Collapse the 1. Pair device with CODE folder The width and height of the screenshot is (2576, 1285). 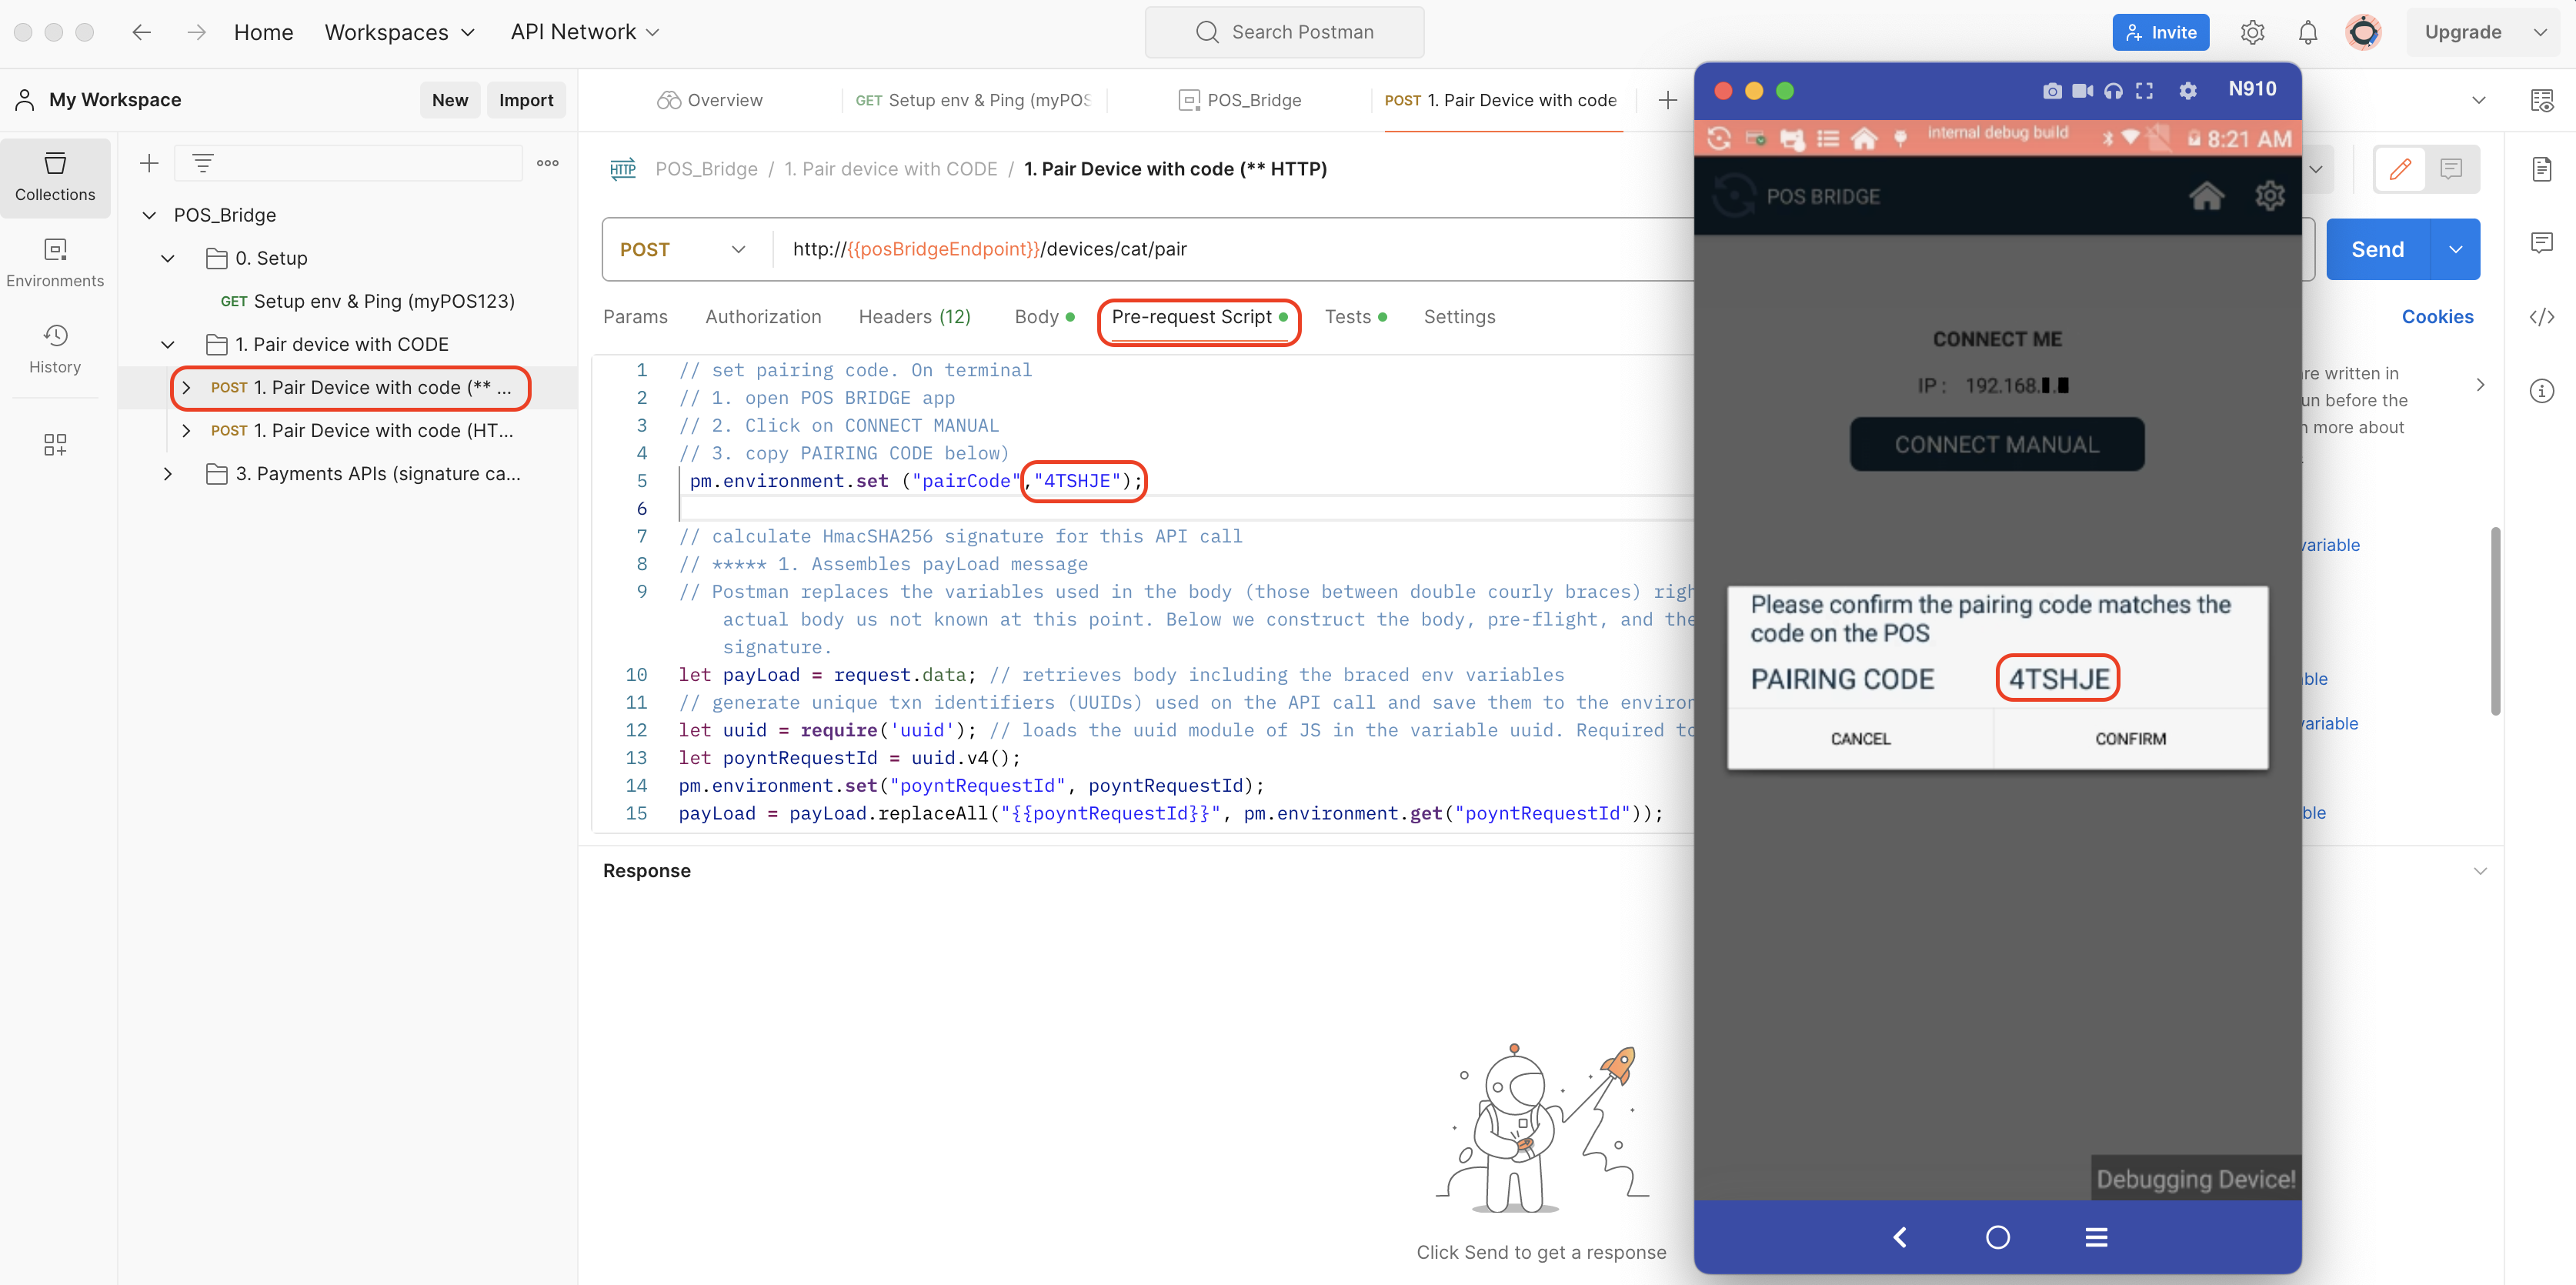tap(165, 343)
